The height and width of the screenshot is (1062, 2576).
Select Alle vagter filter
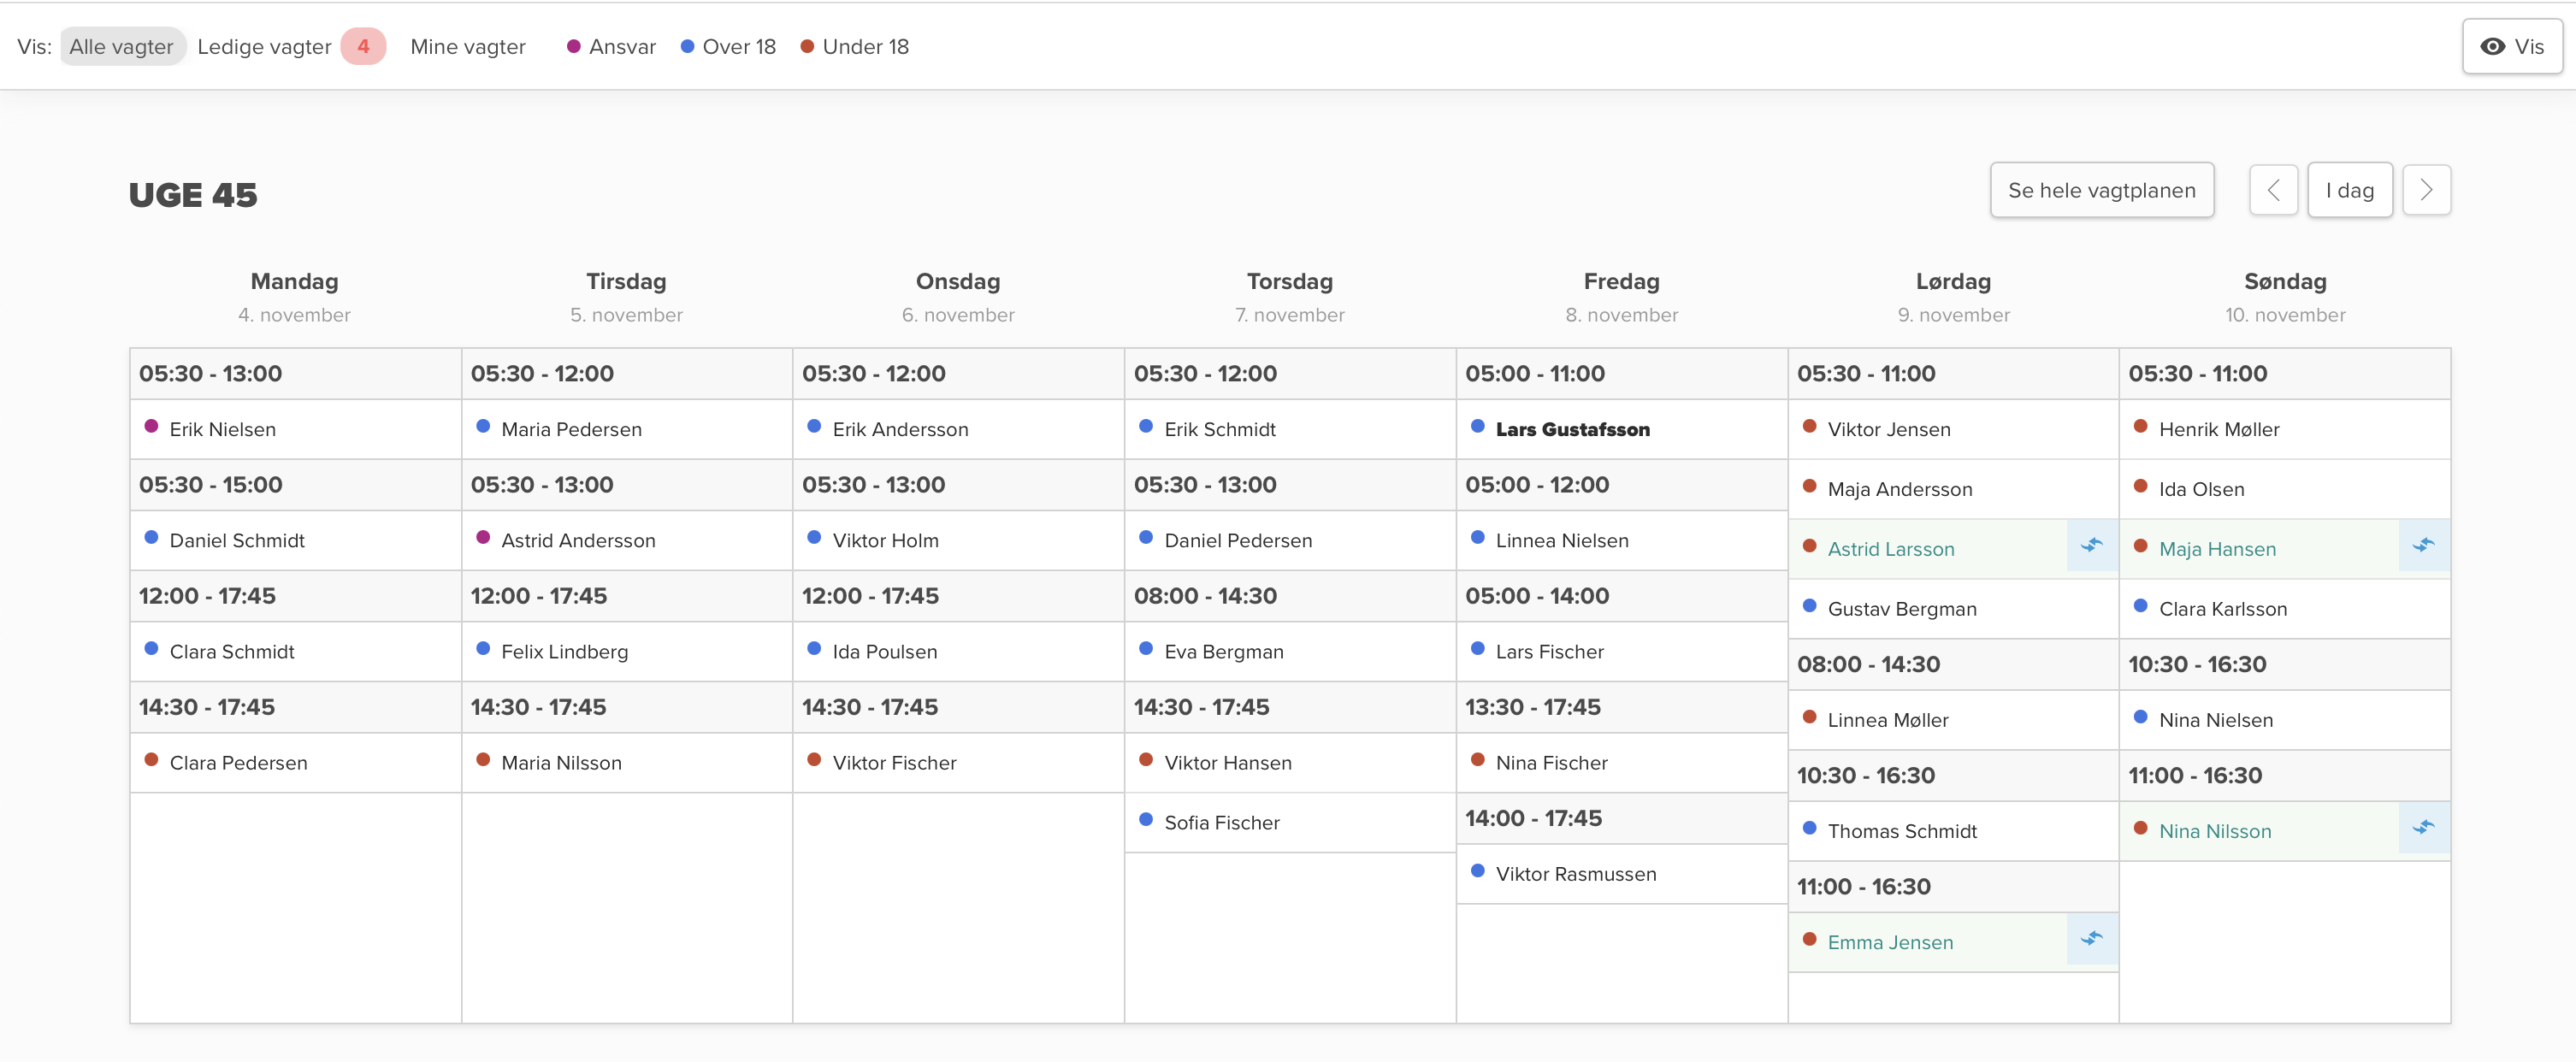click(x=121, y=47)
